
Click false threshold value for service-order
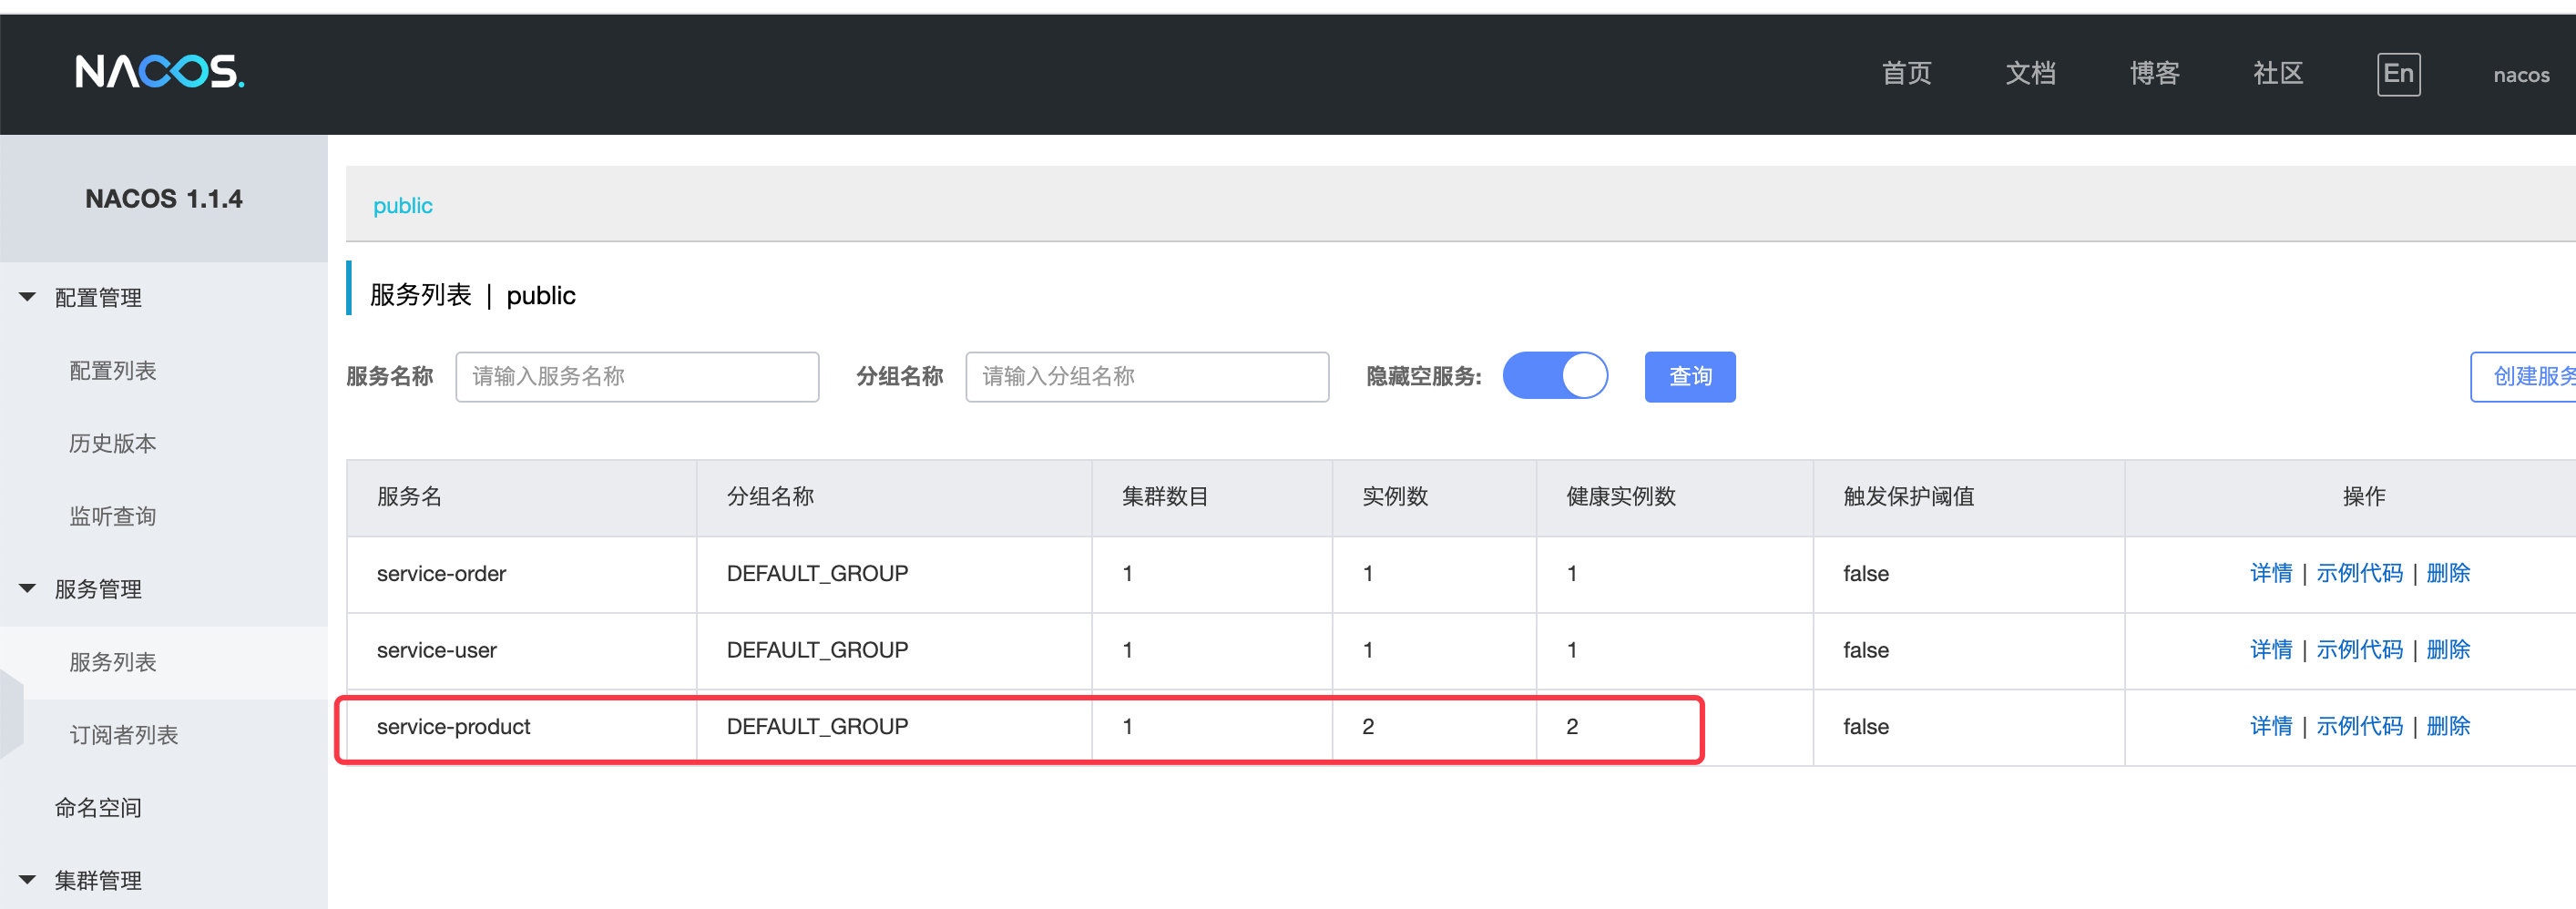(1866, 574)
